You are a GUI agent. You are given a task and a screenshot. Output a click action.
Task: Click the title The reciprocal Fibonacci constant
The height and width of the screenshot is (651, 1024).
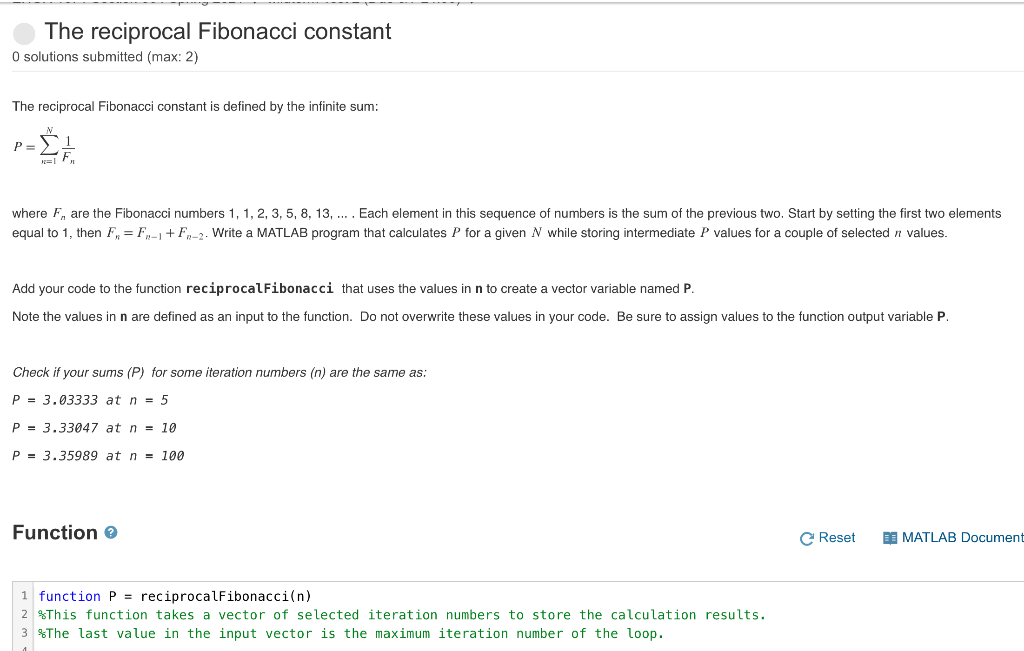(215, 32)
